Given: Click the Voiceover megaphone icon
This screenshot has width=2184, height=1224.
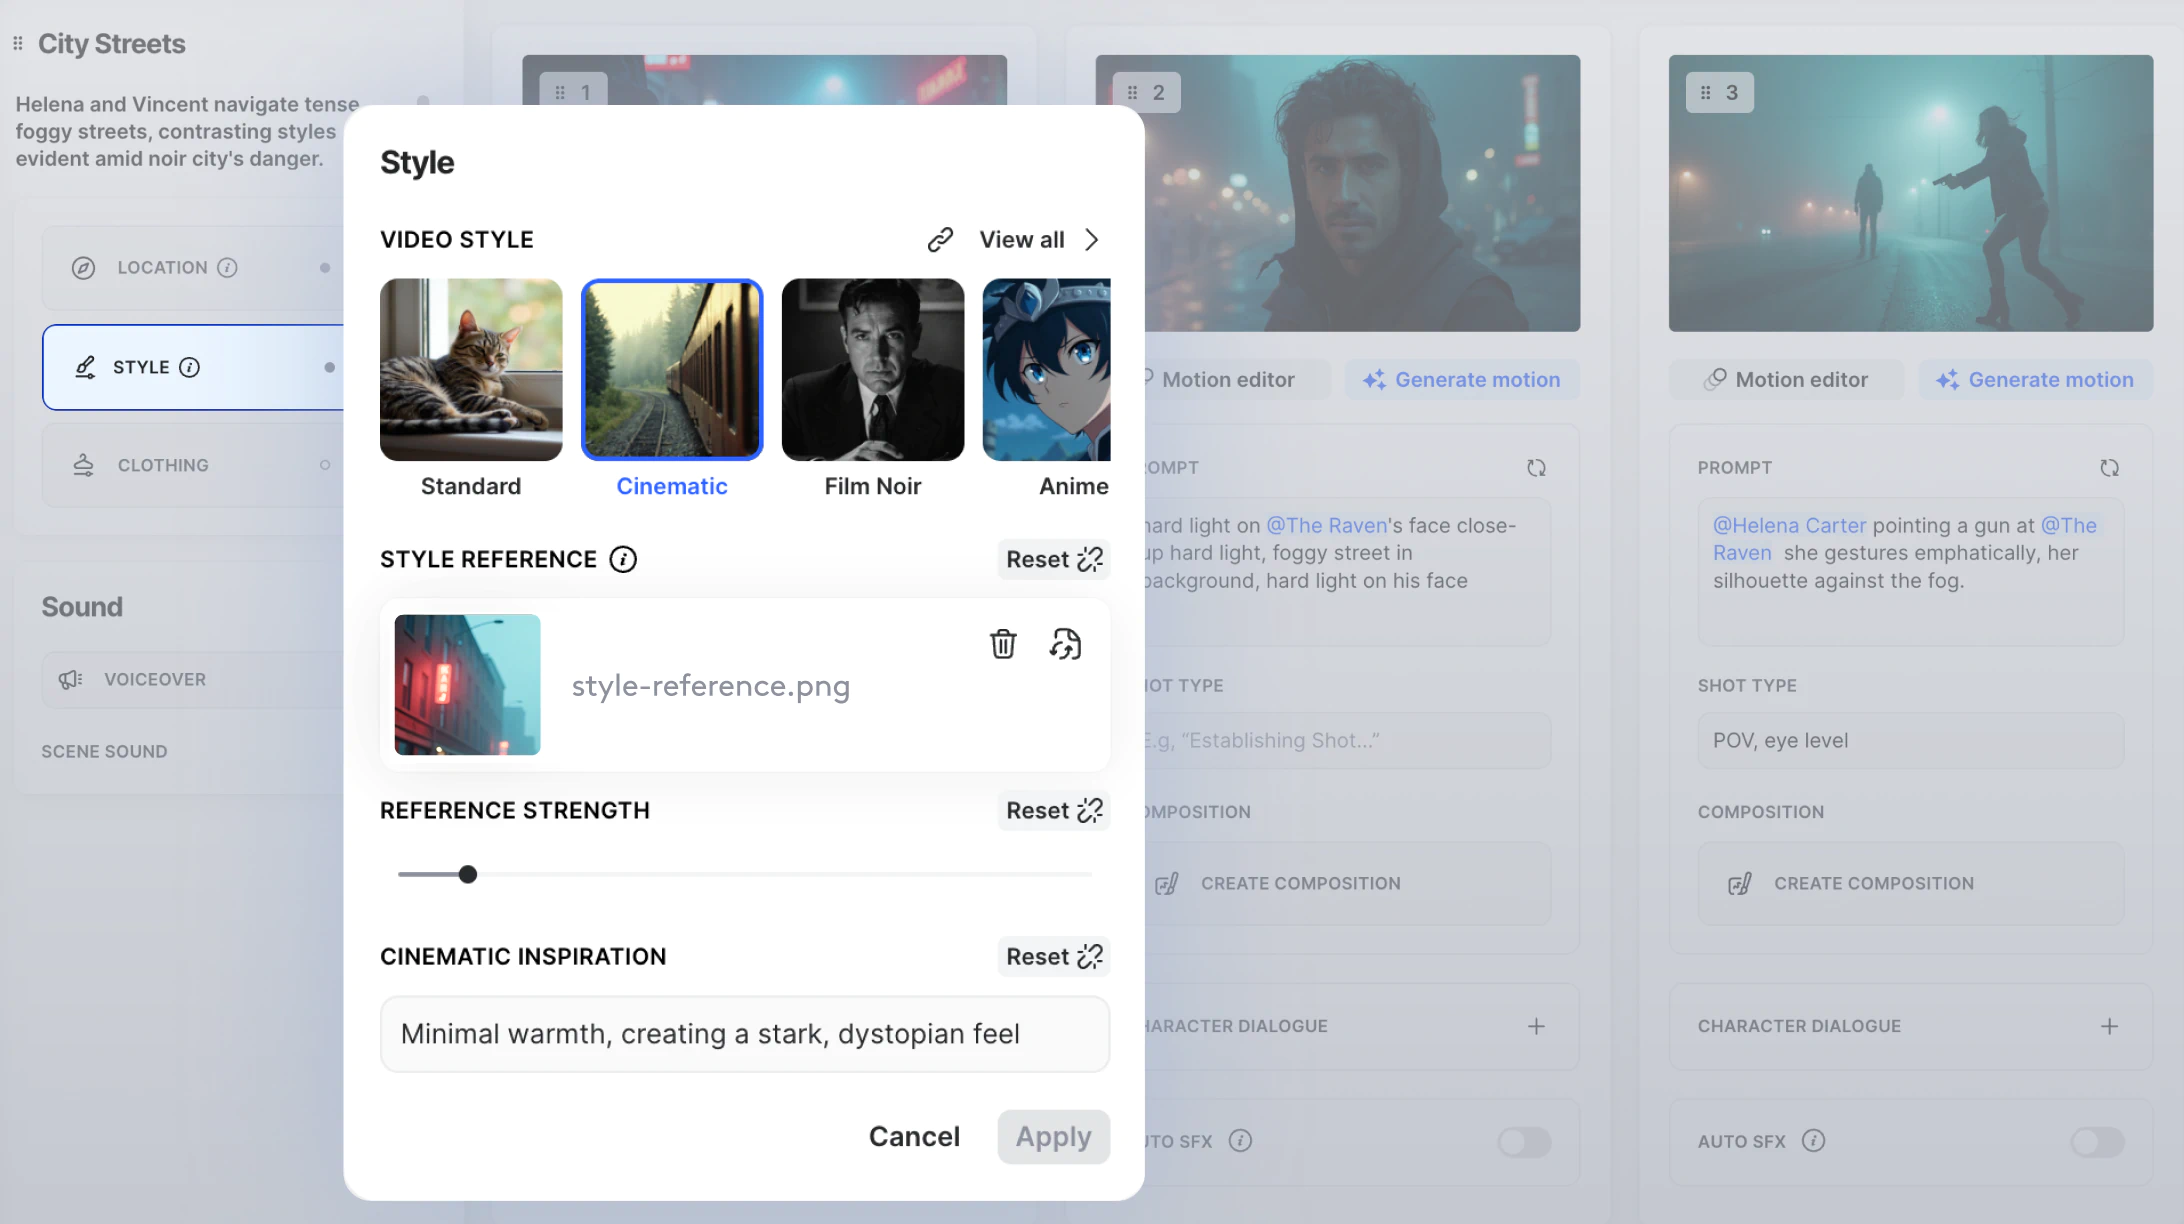Looking at the screenshot, I should 70,680.
